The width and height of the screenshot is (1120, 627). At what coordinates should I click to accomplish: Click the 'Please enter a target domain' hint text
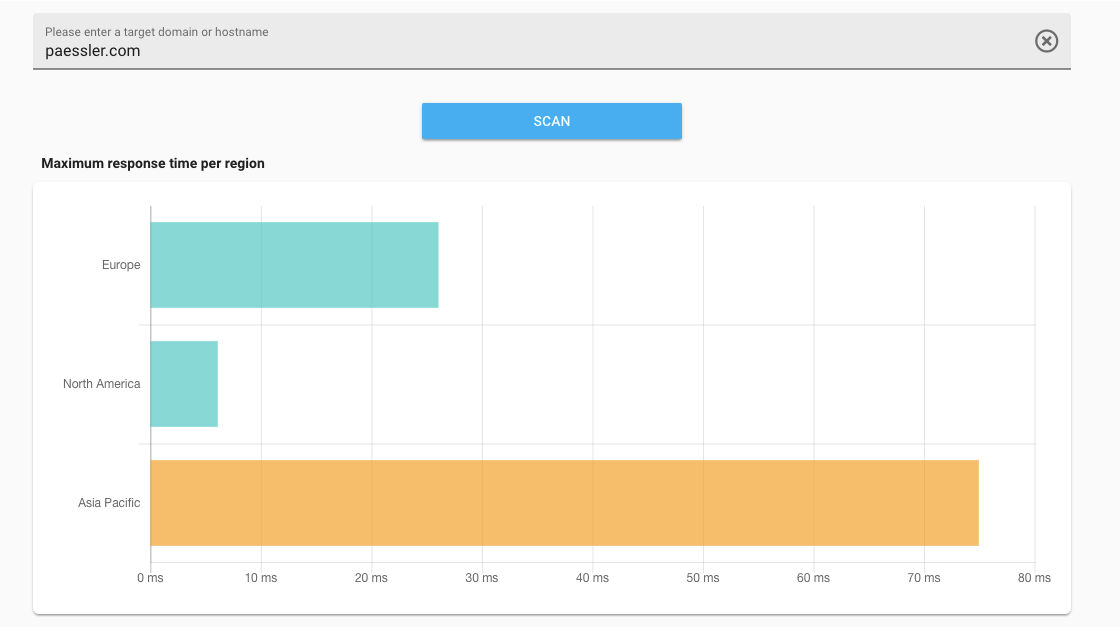156,32
